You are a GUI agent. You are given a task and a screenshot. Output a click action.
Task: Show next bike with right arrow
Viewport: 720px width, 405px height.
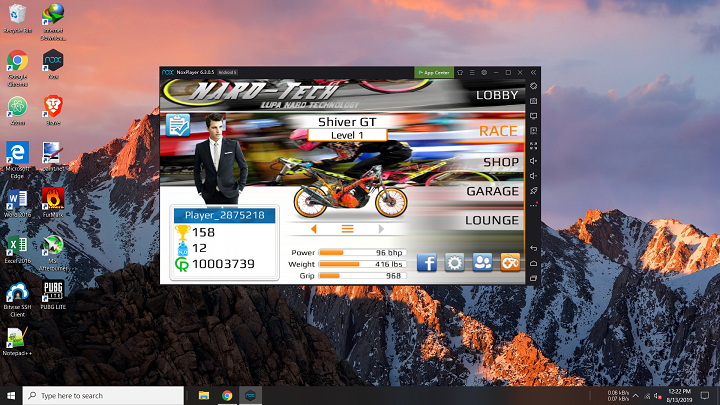381,229
